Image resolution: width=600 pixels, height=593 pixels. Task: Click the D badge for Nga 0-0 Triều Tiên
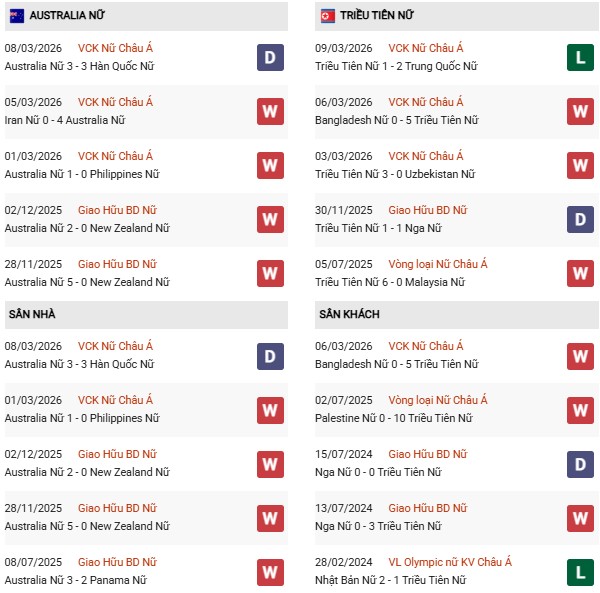[579, 463]
